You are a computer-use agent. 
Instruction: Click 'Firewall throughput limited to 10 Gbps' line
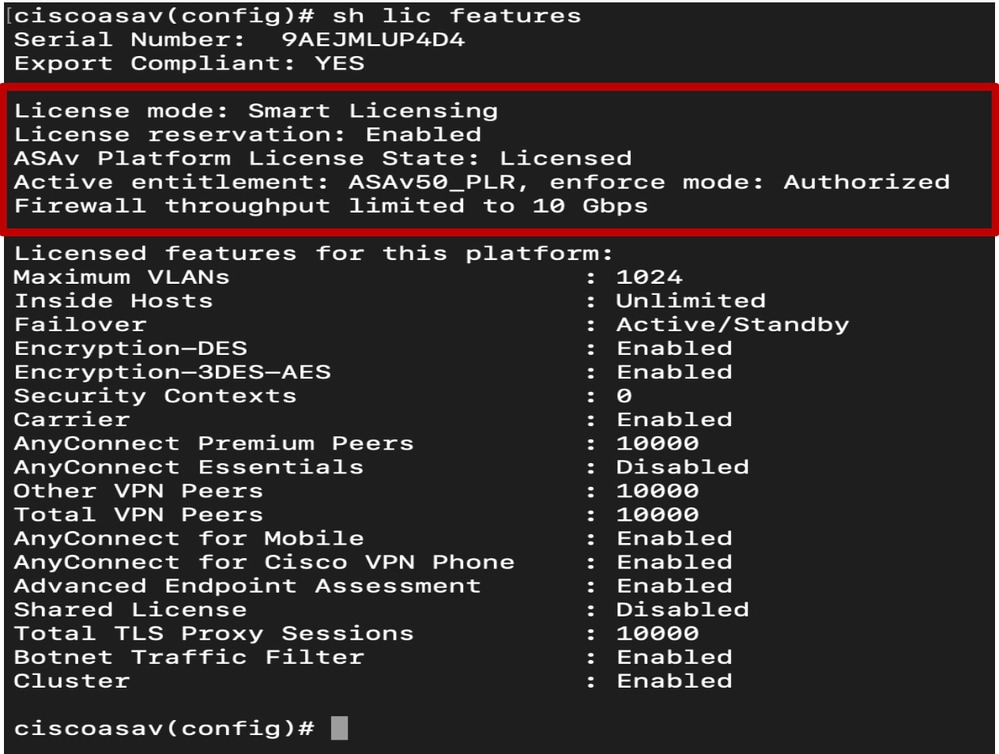point(331,206)
